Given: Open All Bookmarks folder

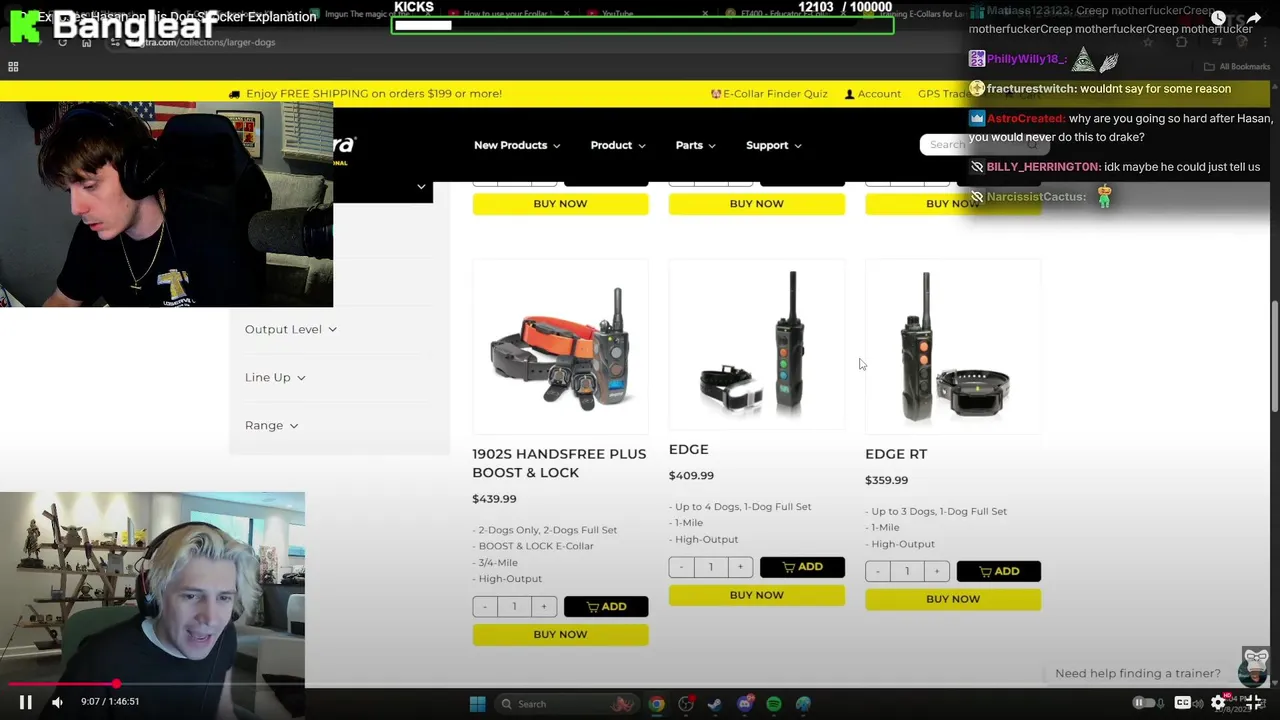Looking at the screenshot, I should 1237,67.
